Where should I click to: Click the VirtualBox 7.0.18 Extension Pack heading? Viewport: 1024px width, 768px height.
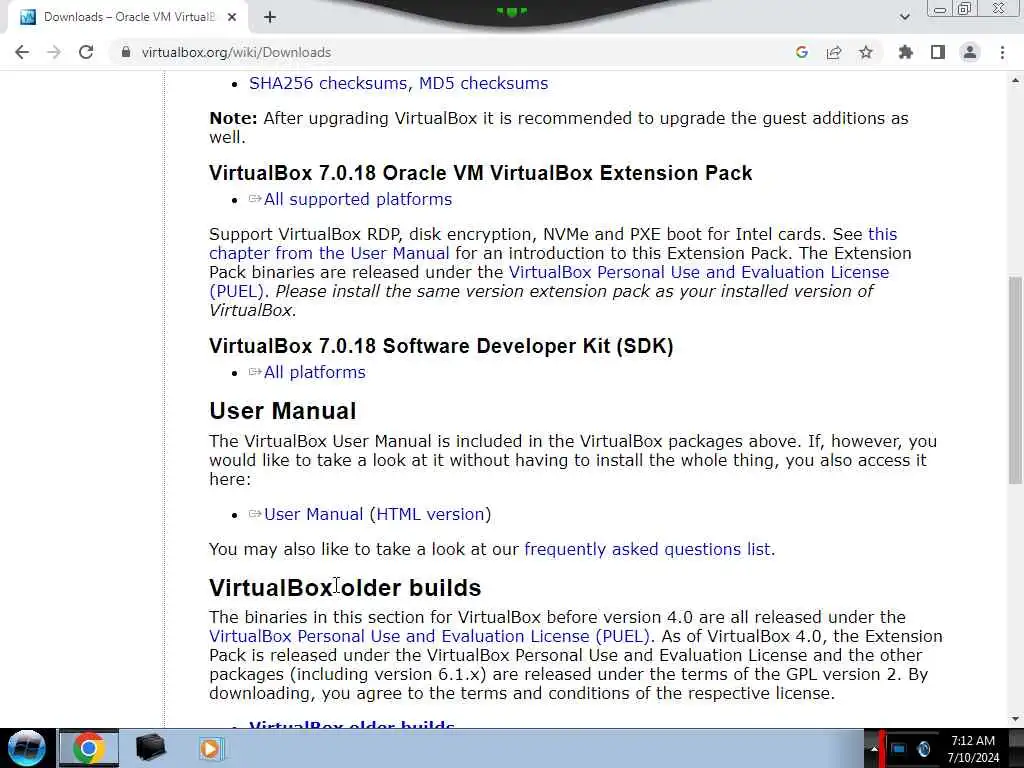tap(481, 173)
